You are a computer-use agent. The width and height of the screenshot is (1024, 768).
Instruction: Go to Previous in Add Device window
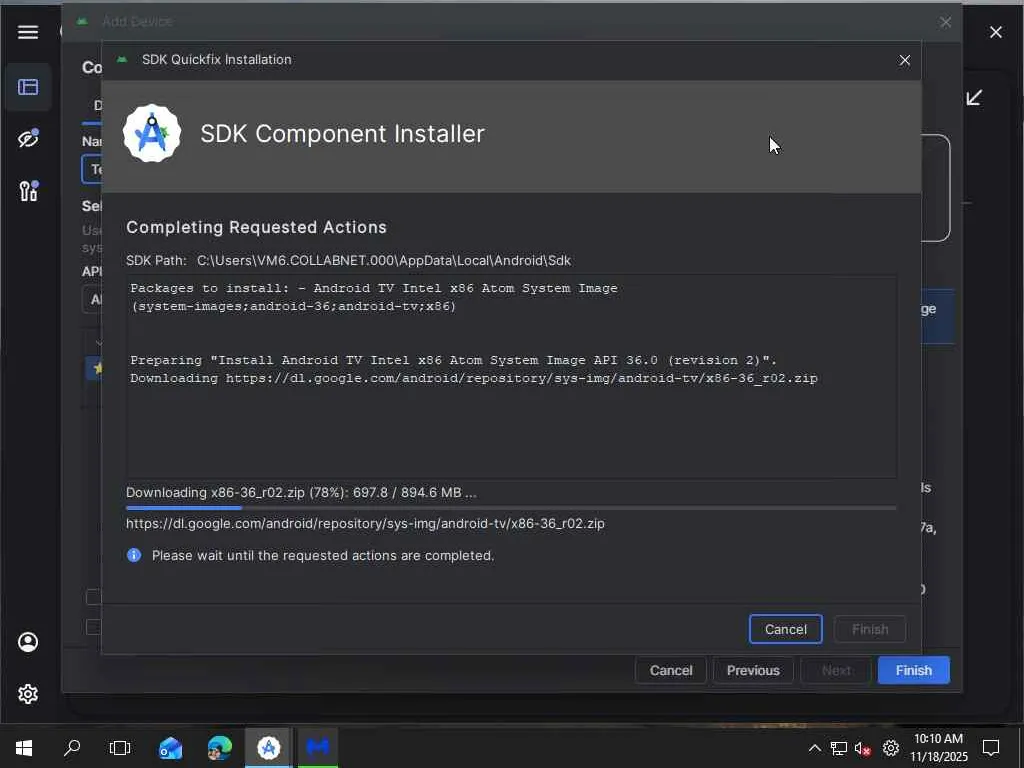(753, 671)
